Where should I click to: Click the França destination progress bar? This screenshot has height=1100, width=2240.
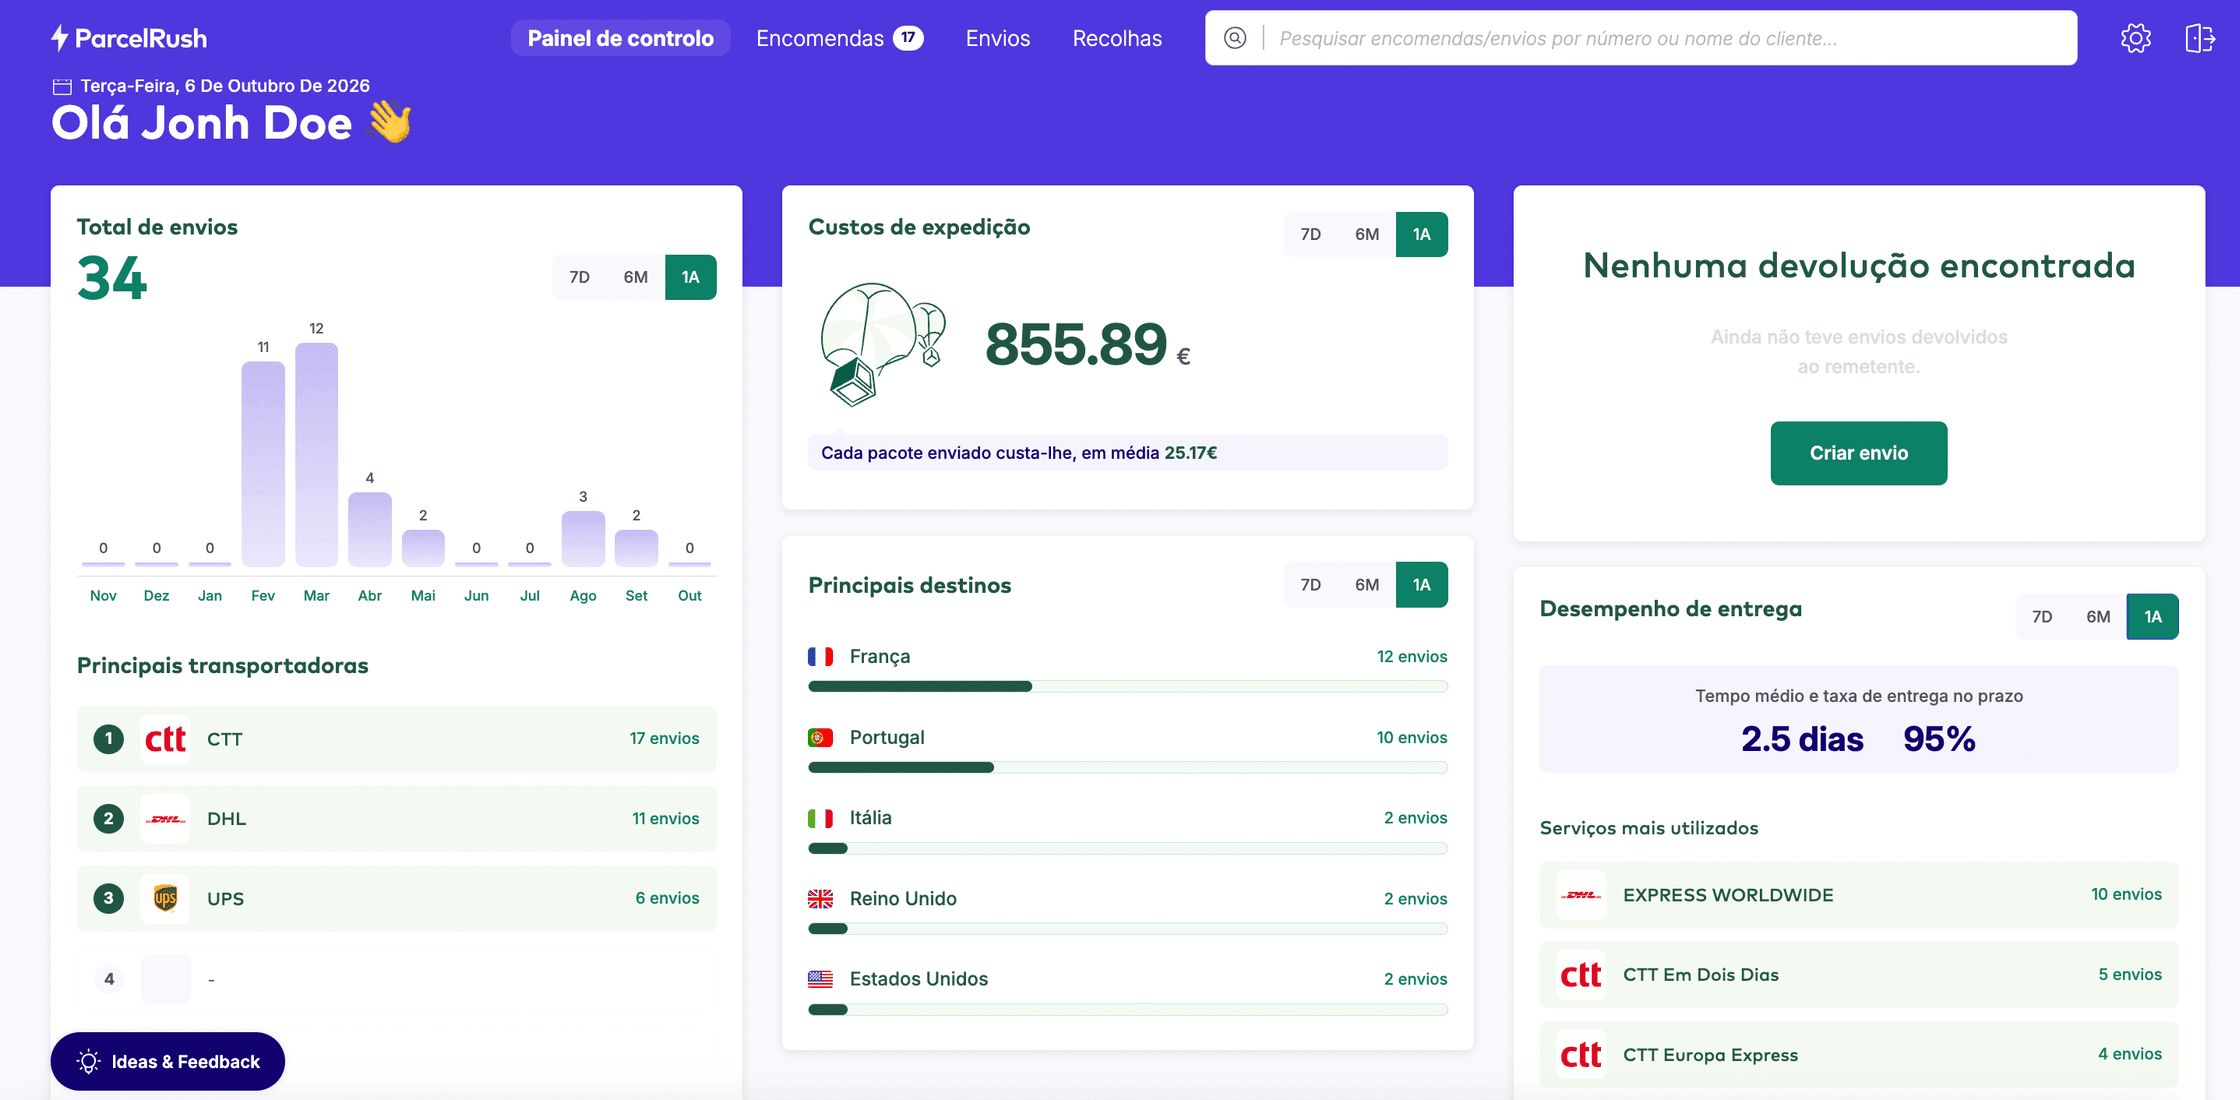point(1128,687)
